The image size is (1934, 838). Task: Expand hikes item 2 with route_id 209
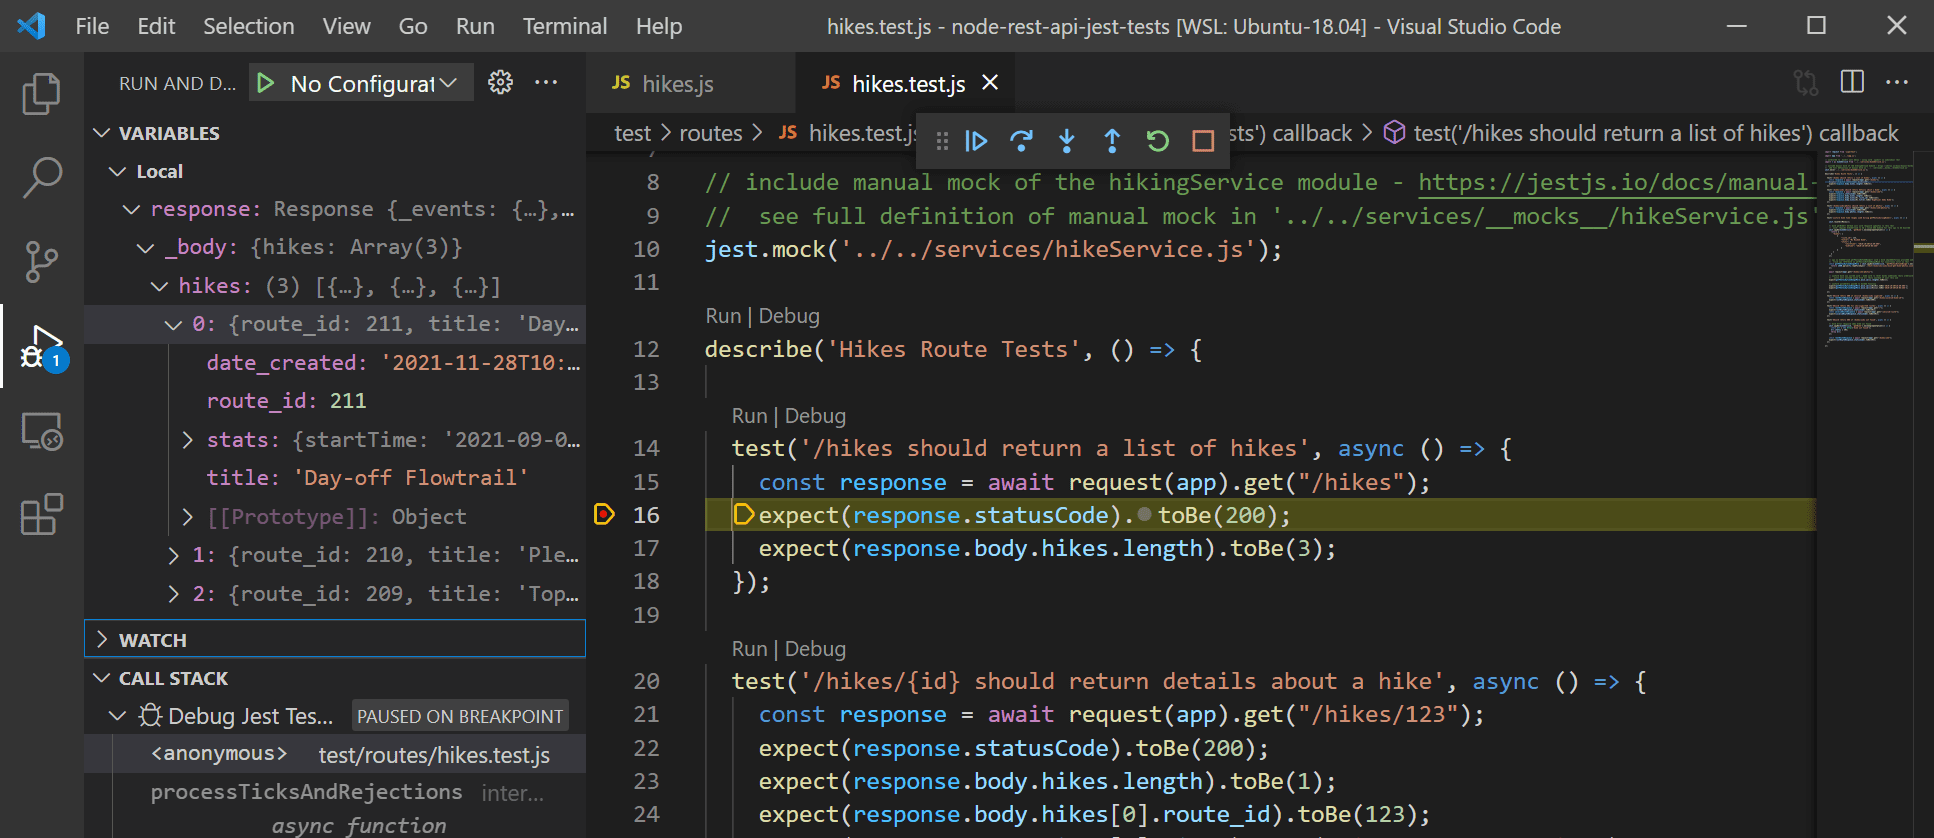point(173,594)
